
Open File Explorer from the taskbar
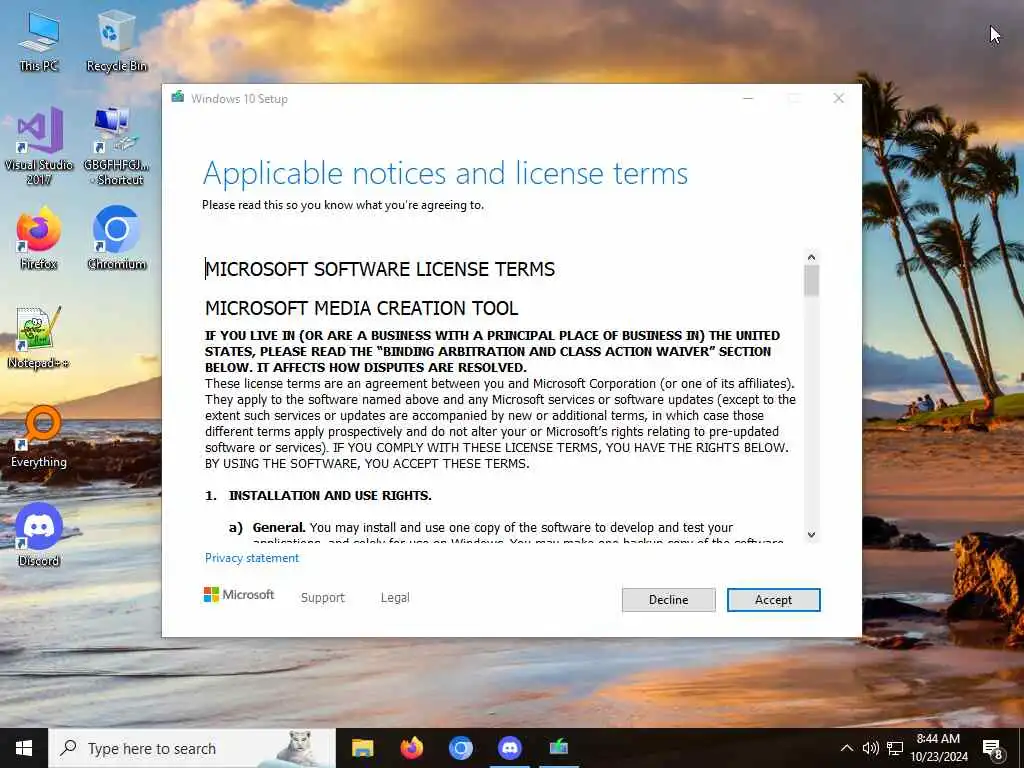point(362,748)
